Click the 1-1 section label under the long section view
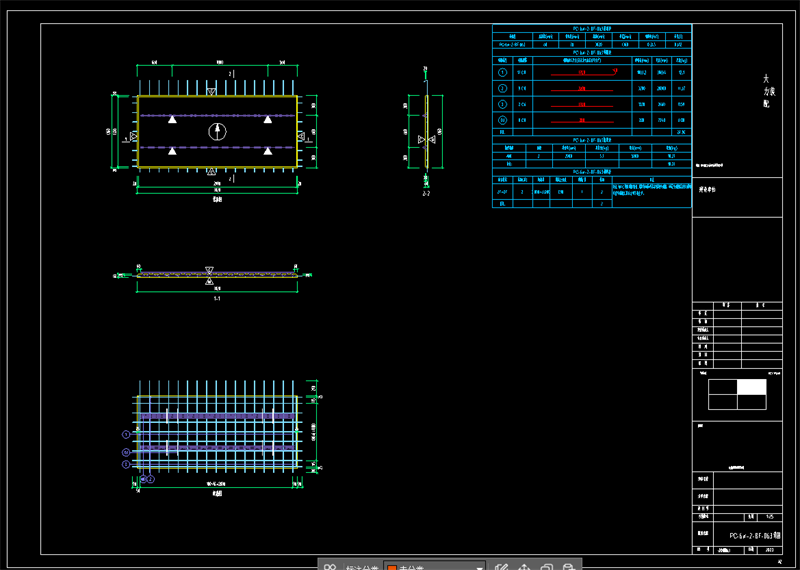 [217, 299]
